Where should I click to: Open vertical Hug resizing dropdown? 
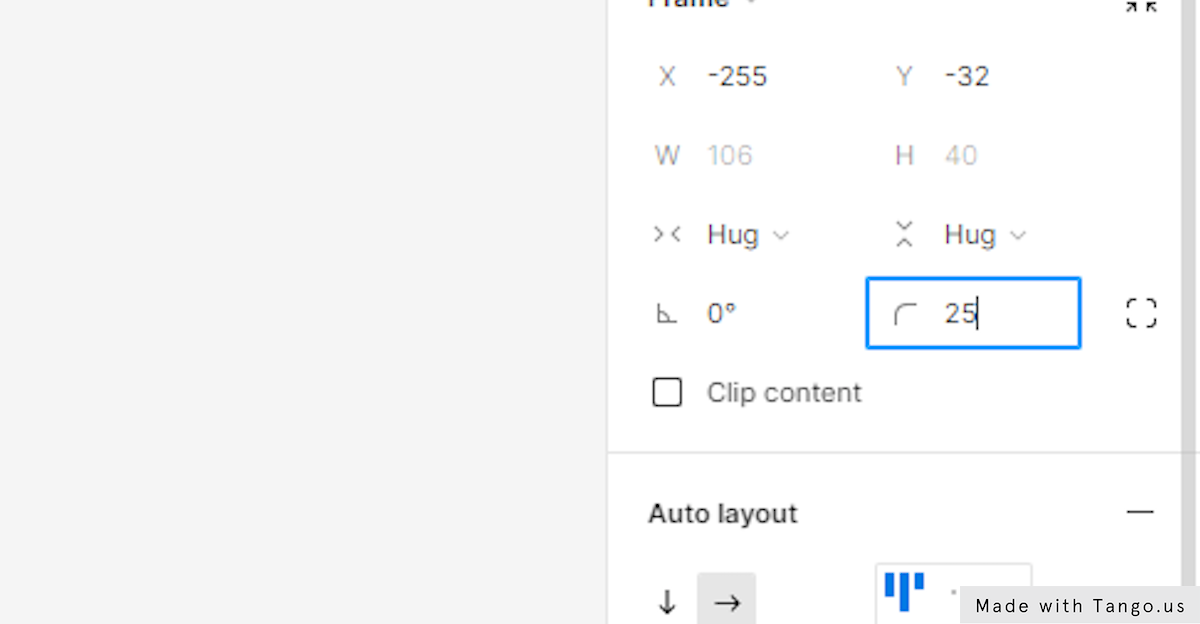click(x=986, y=235)
